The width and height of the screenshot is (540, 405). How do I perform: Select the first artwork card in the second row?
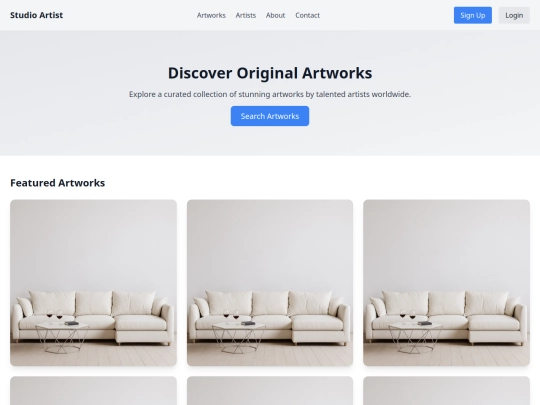[93, 391]
